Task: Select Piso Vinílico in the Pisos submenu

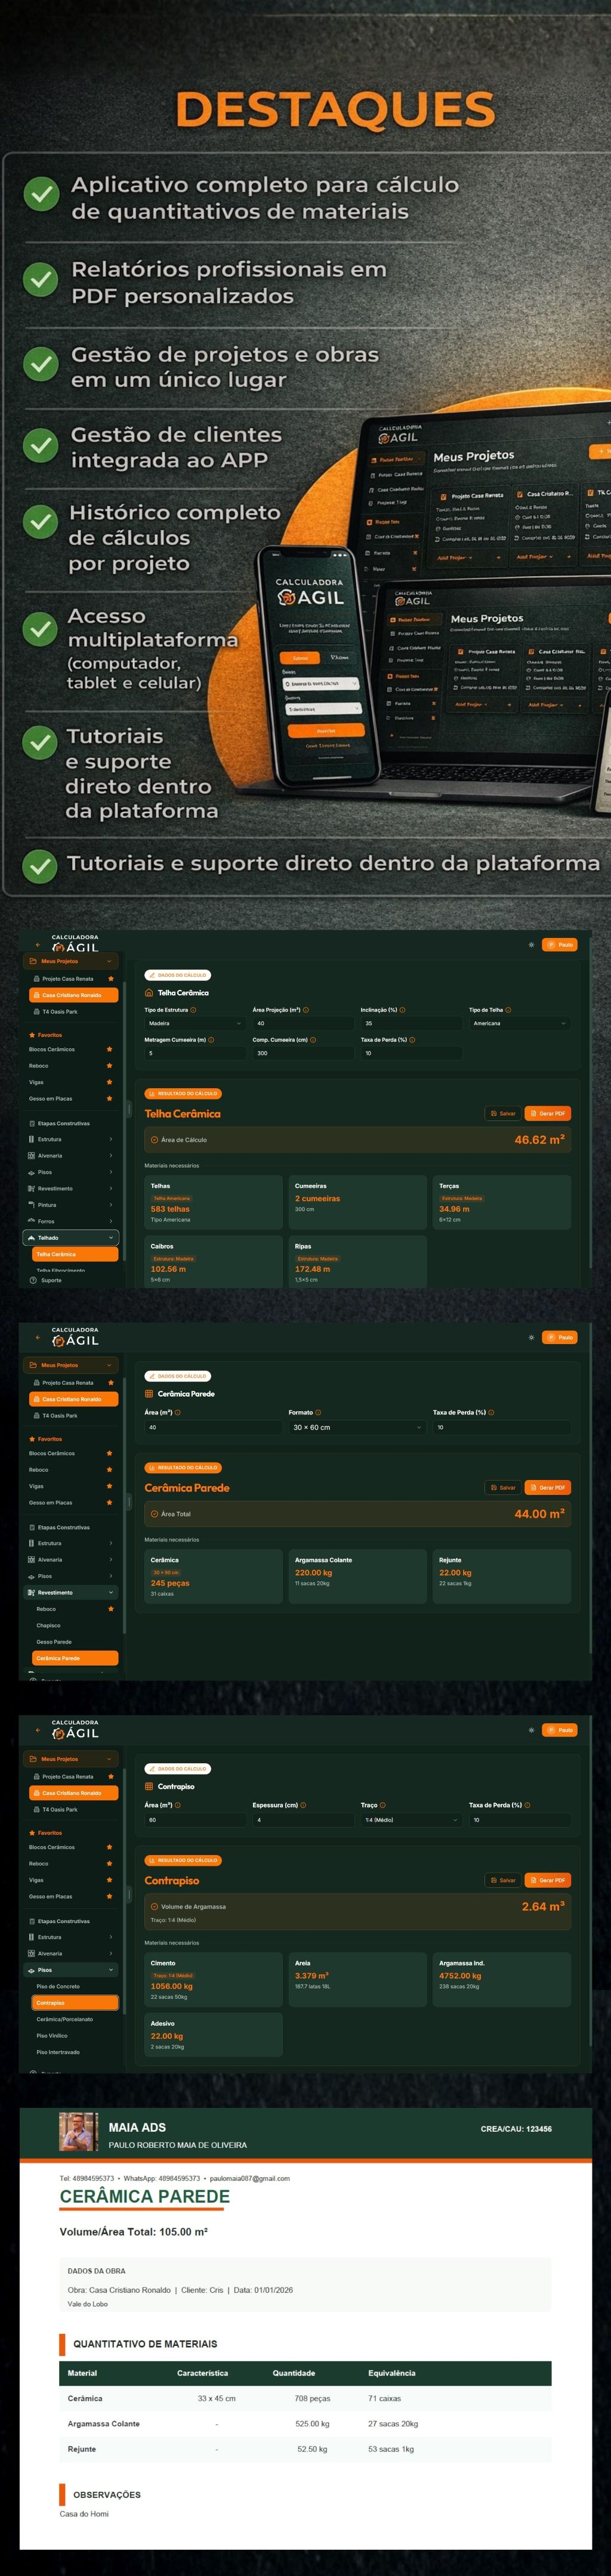Action: 52,2035
